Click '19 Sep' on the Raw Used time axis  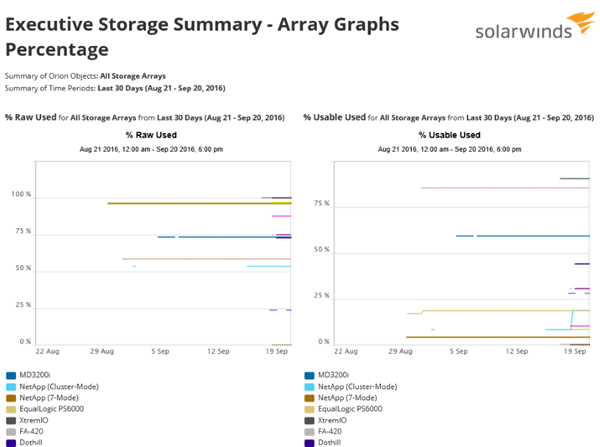coord(277,352)
